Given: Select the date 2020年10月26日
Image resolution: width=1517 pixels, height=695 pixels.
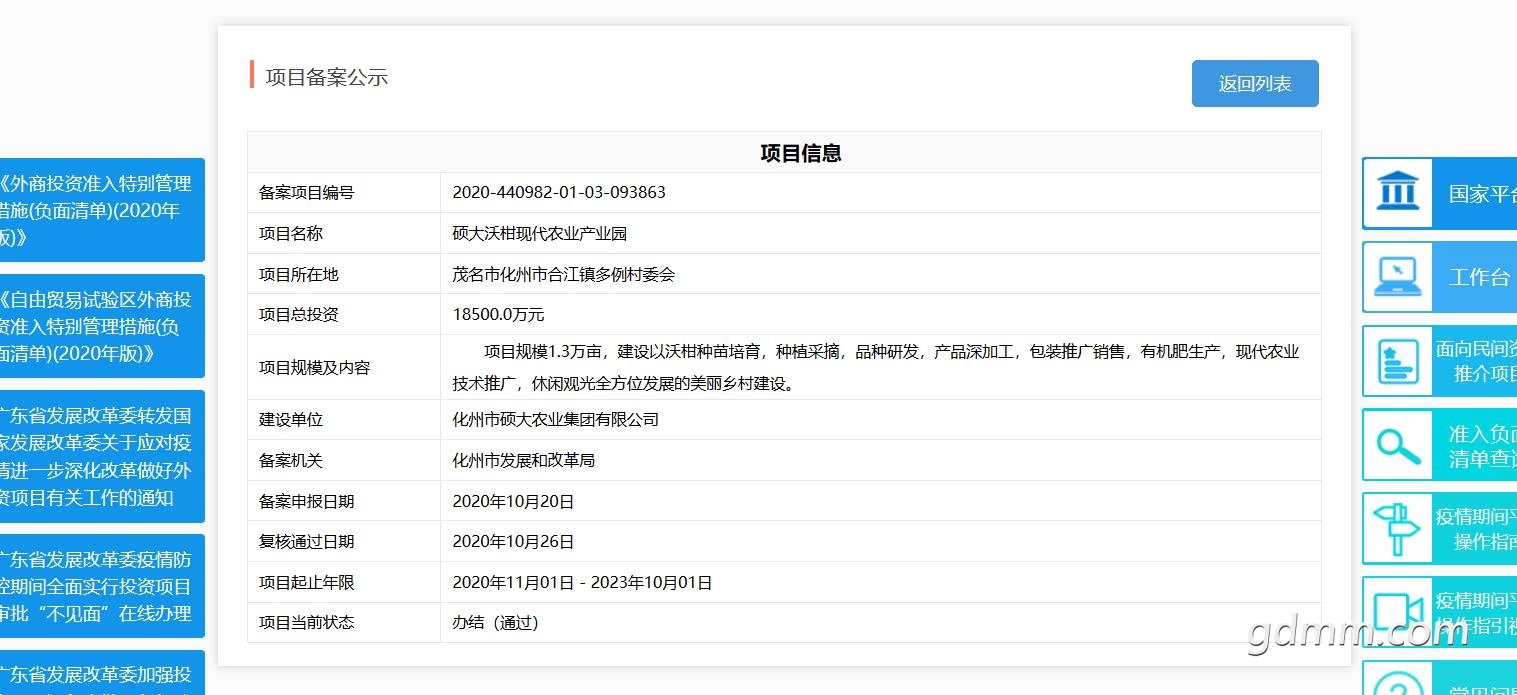Looking at the screenshot, I should (513, 542).
